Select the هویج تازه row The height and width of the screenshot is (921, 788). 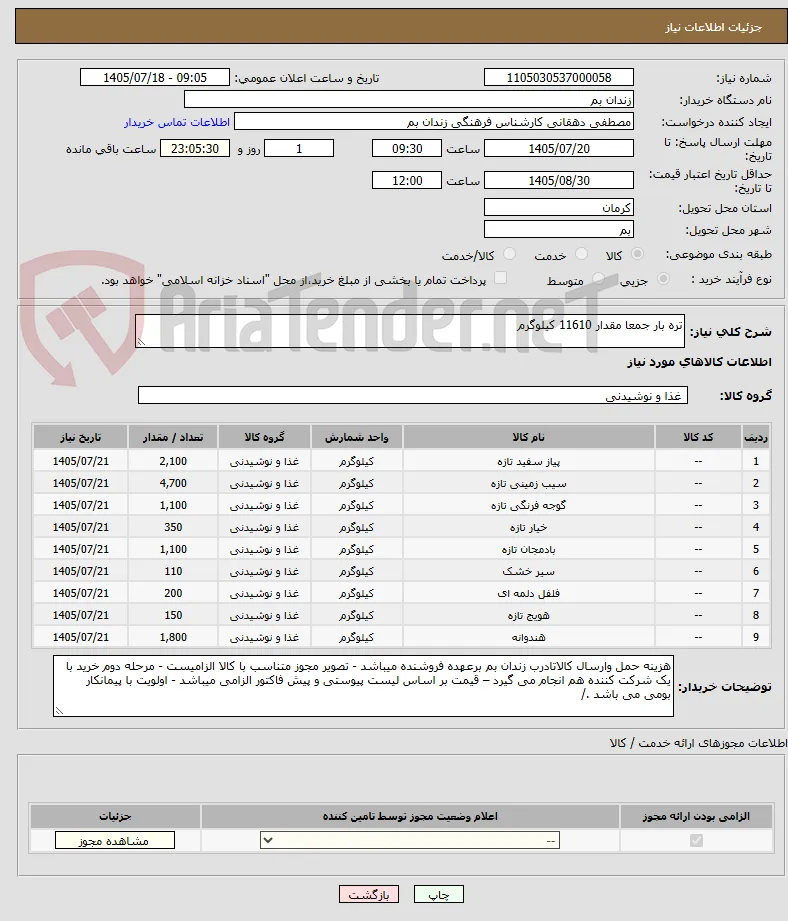401,615
